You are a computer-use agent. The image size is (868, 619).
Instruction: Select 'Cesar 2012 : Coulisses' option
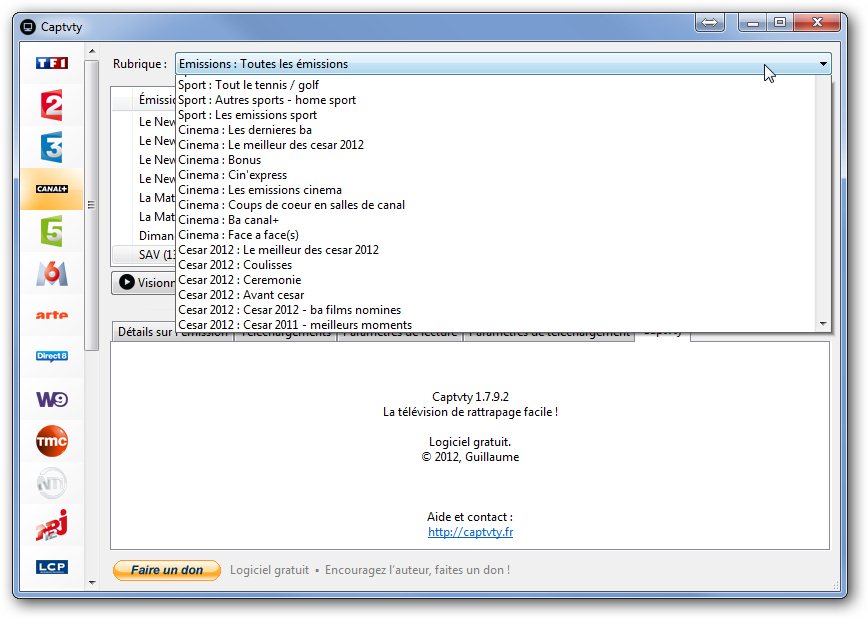(235, 265)
